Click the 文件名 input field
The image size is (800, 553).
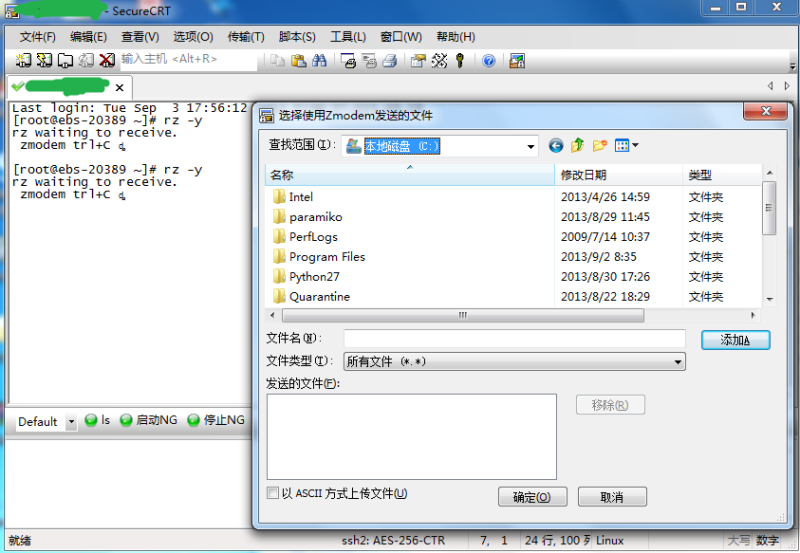tap(514, 339)
